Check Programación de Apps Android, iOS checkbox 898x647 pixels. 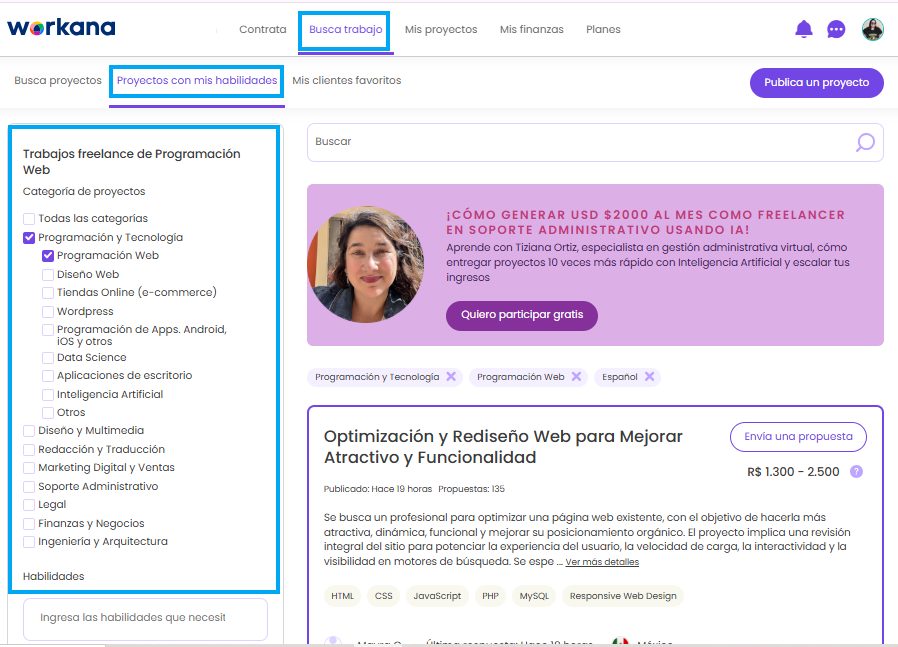click(x=48, y=330)
